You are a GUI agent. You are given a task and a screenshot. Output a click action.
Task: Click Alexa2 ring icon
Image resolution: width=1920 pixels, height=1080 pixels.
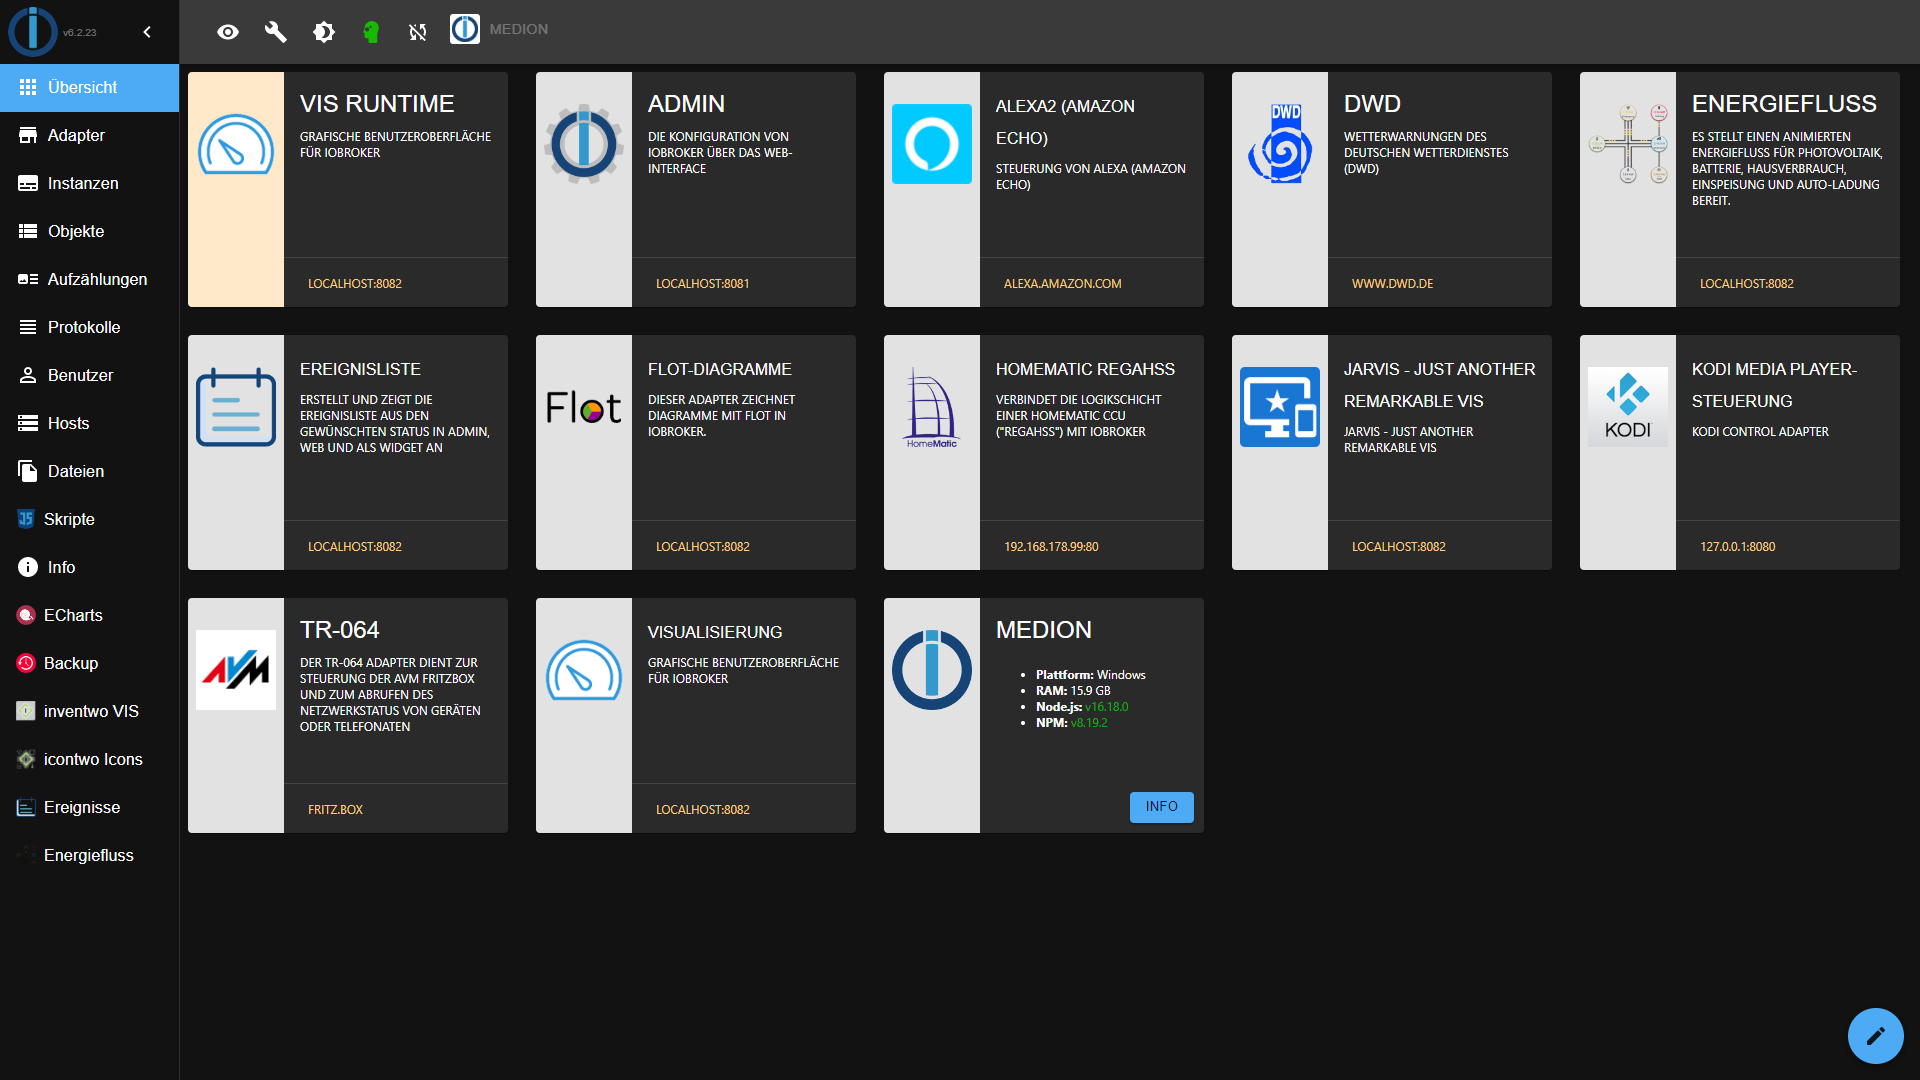pos(932,144)
